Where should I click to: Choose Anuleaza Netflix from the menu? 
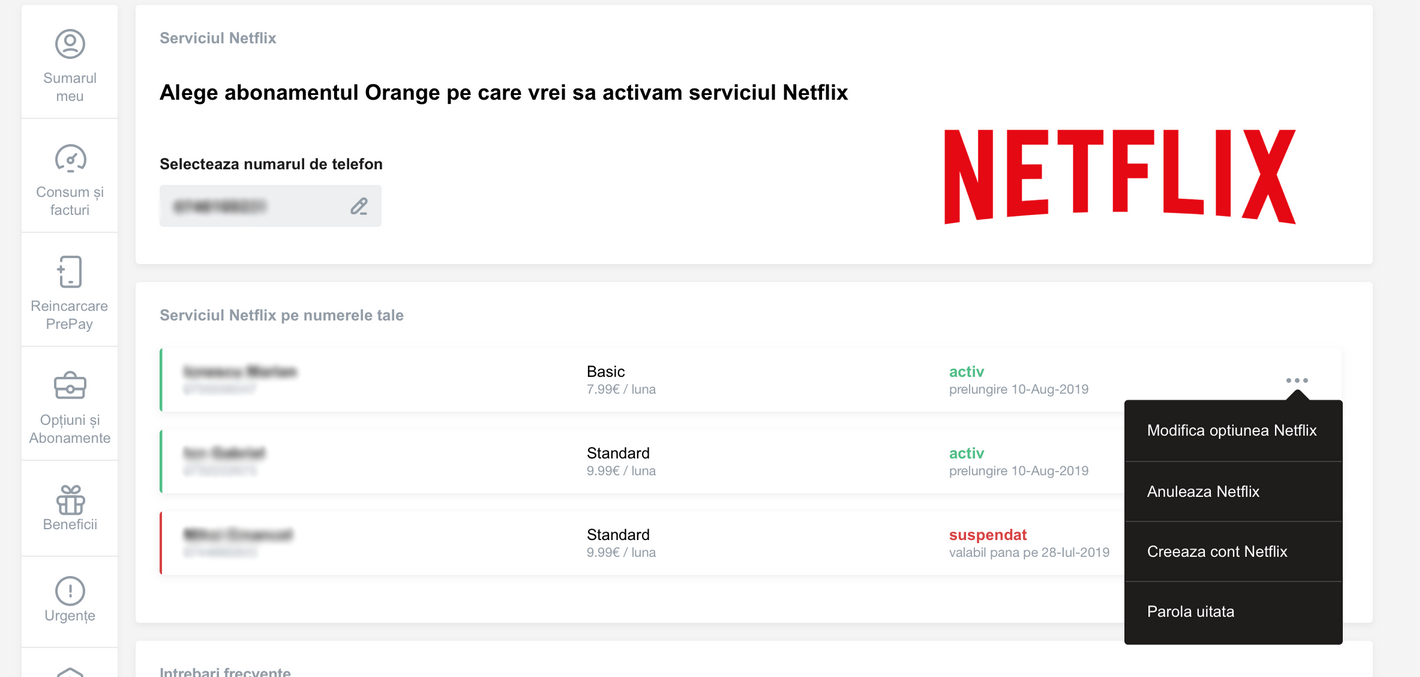1233,491
